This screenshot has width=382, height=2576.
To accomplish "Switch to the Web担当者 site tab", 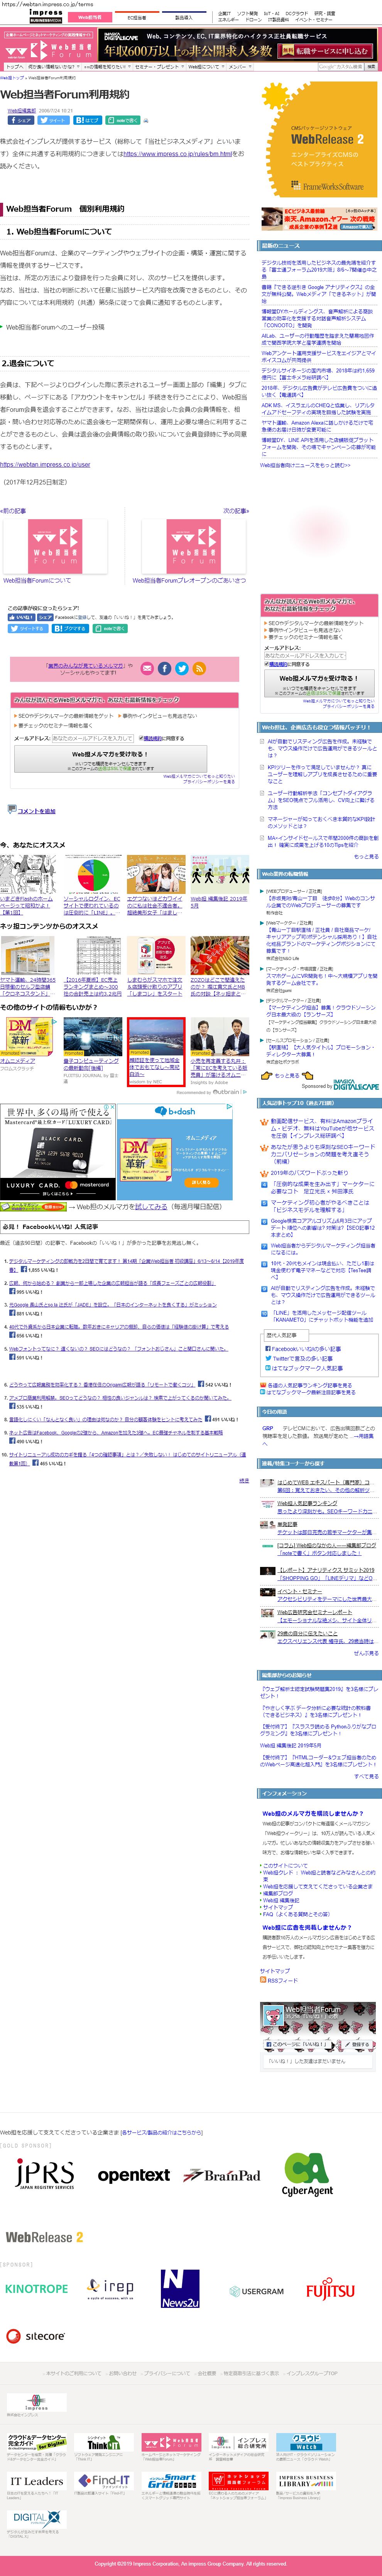I will point(90,17).
